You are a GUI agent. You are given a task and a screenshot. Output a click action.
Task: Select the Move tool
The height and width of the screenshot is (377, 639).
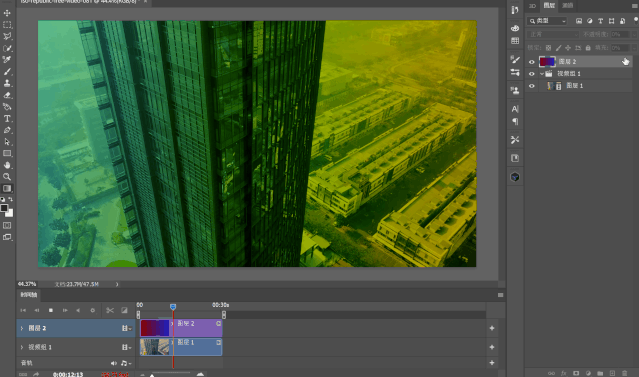[x=7, y=13]
